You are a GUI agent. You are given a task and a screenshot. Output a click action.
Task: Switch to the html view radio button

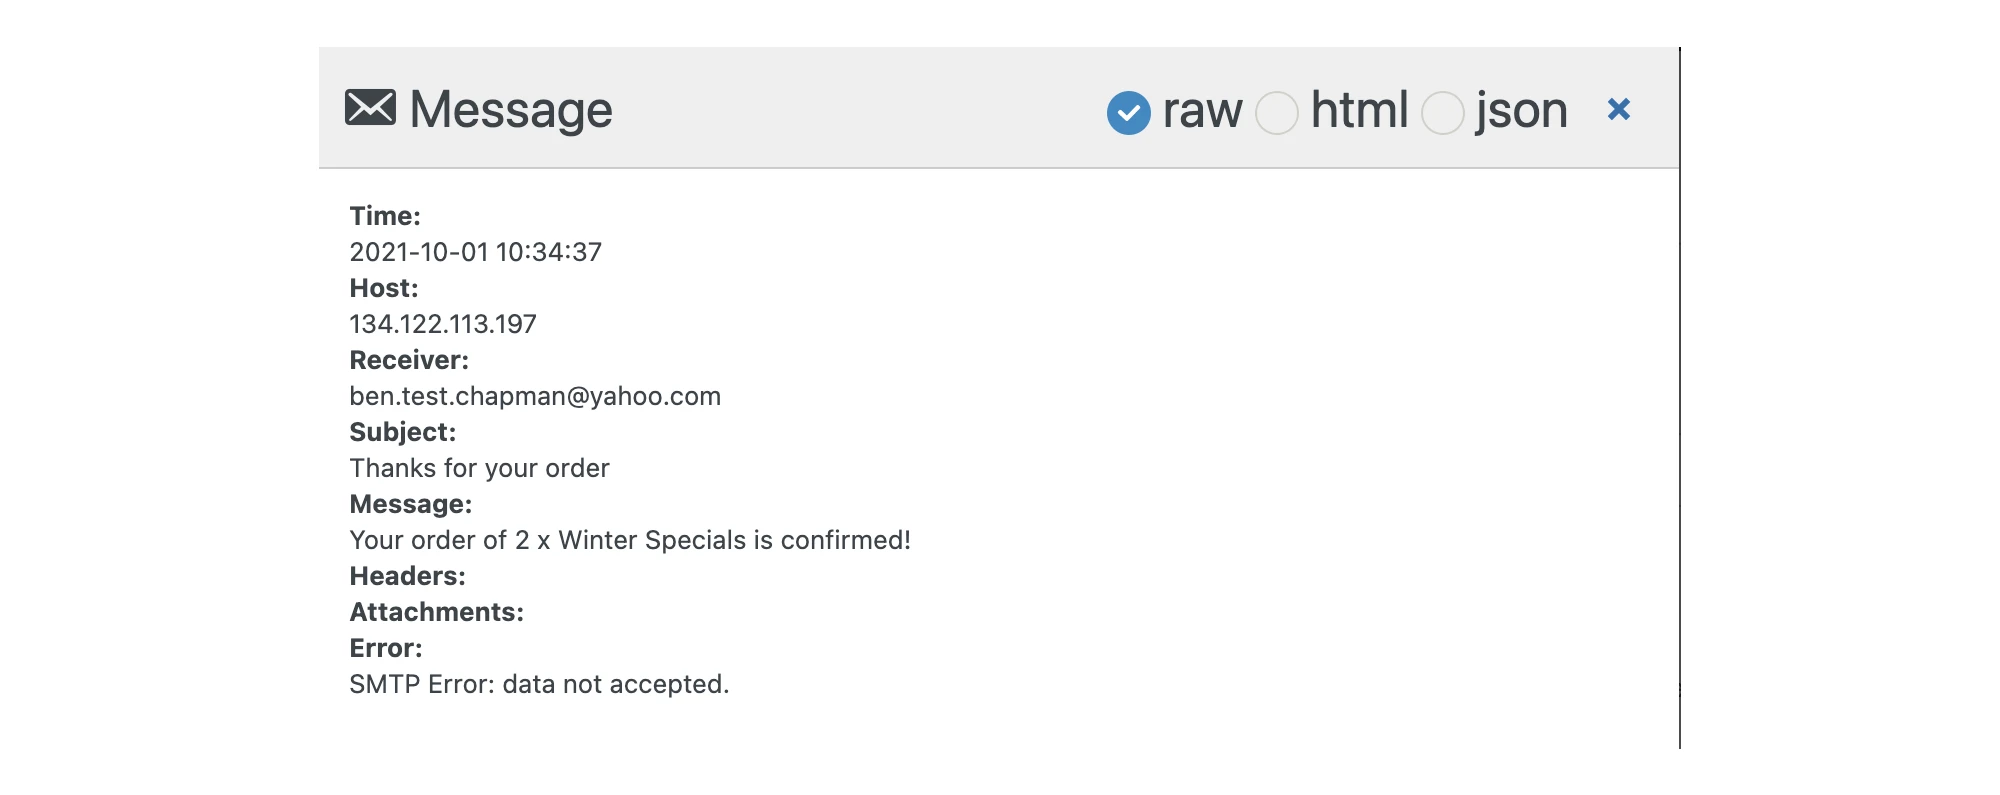[x=1277, y=112]
